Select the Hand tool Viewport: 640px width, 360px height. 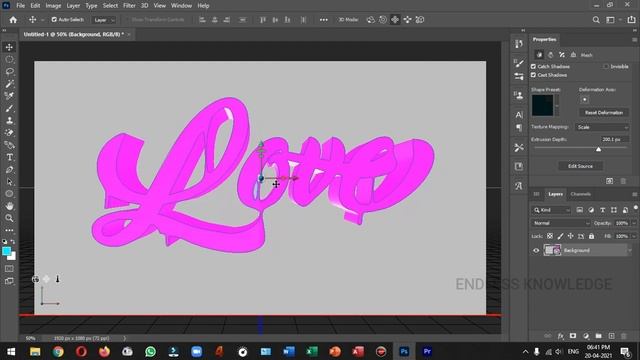pos(9,206)
